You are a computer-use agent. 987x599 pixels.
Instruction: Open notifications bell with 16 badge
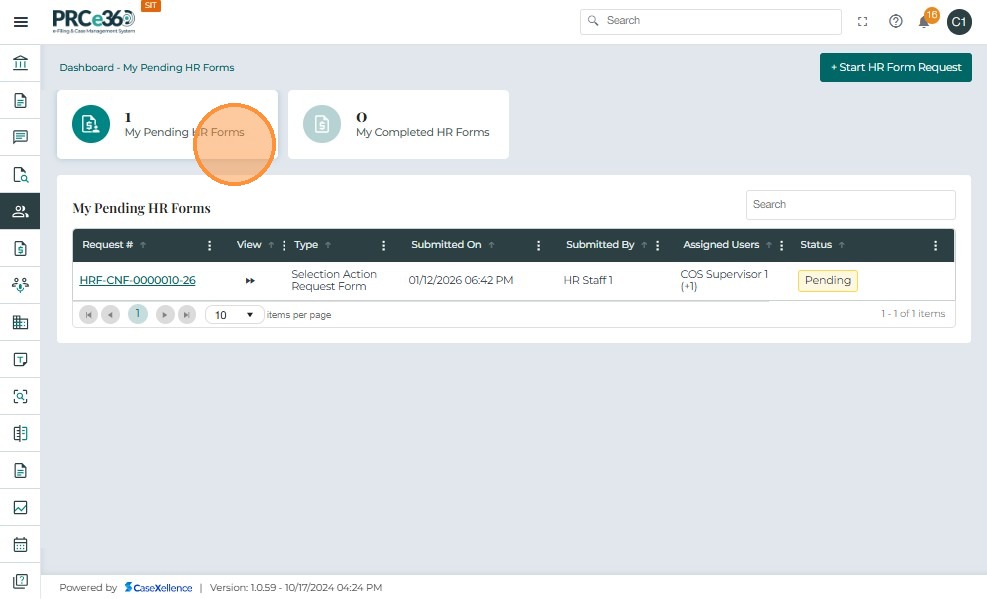(x=925, y=20)
